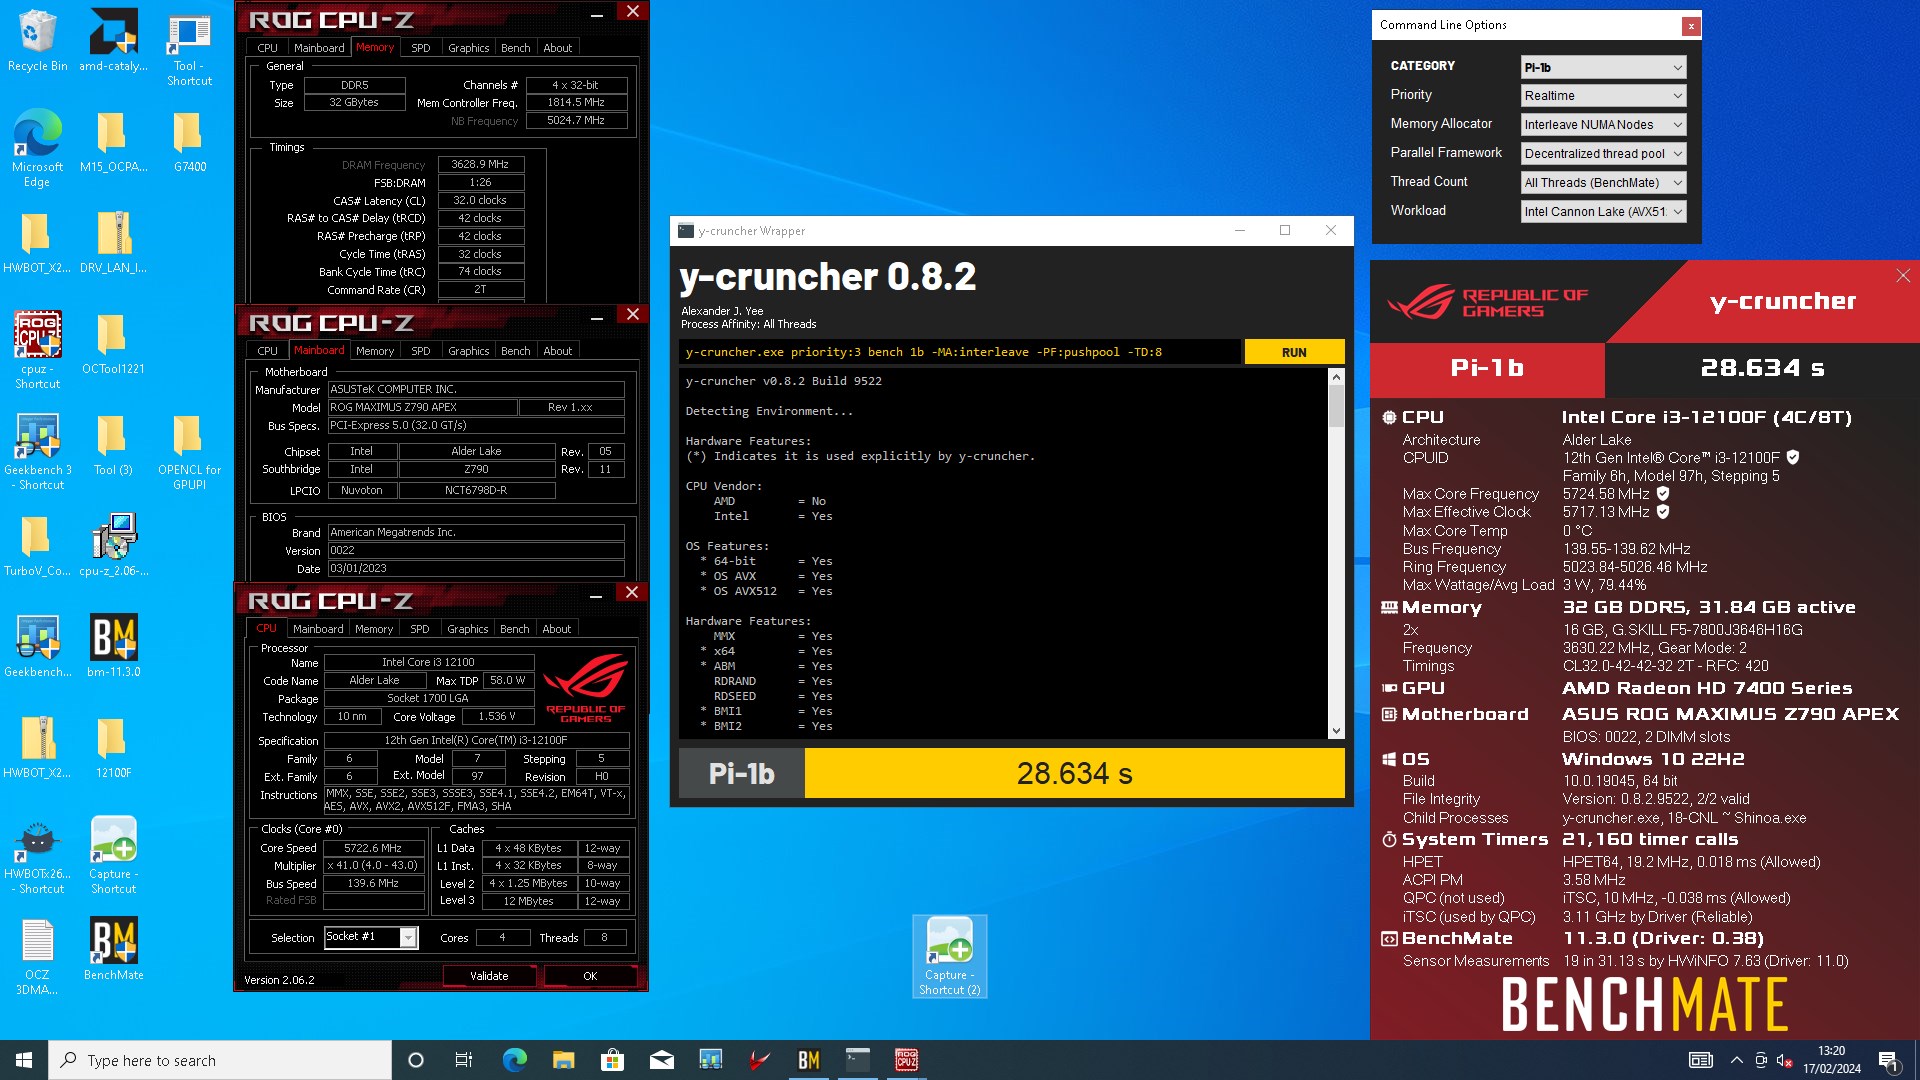This screenshot has width=1920, height=1080.
Task: Open the notification center icon
Action: click(x=1889, y=1060)
